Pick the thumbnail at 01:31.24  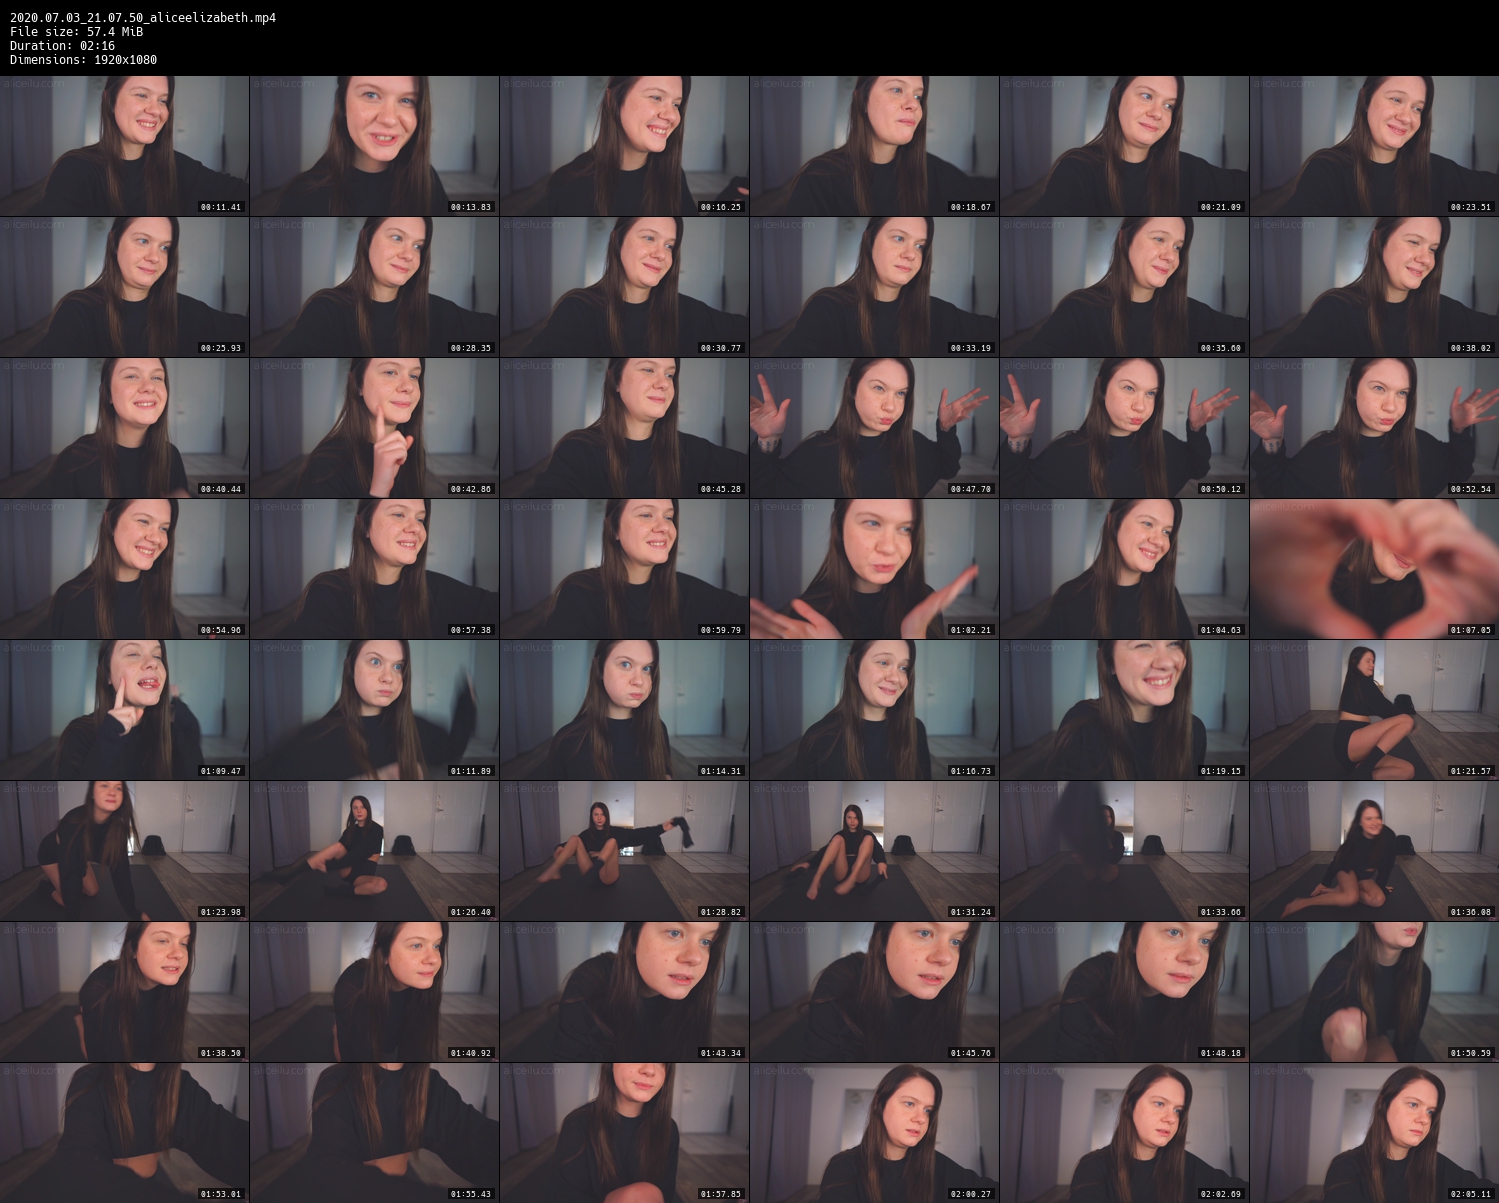click(x=874, y=850)
